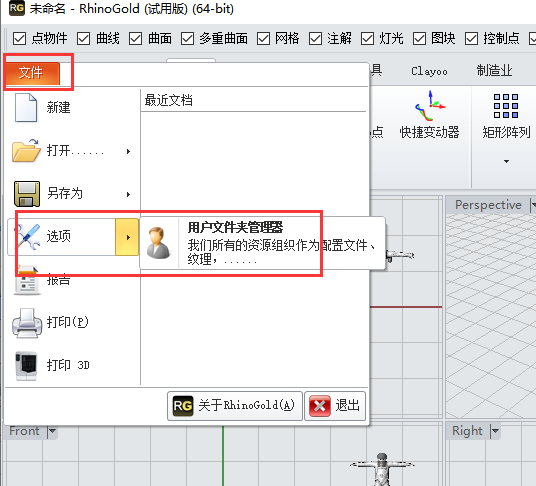Switch to the 制造业 ribbon tab
This screenshot has width=536, height=486.
[x=494, y=71]
